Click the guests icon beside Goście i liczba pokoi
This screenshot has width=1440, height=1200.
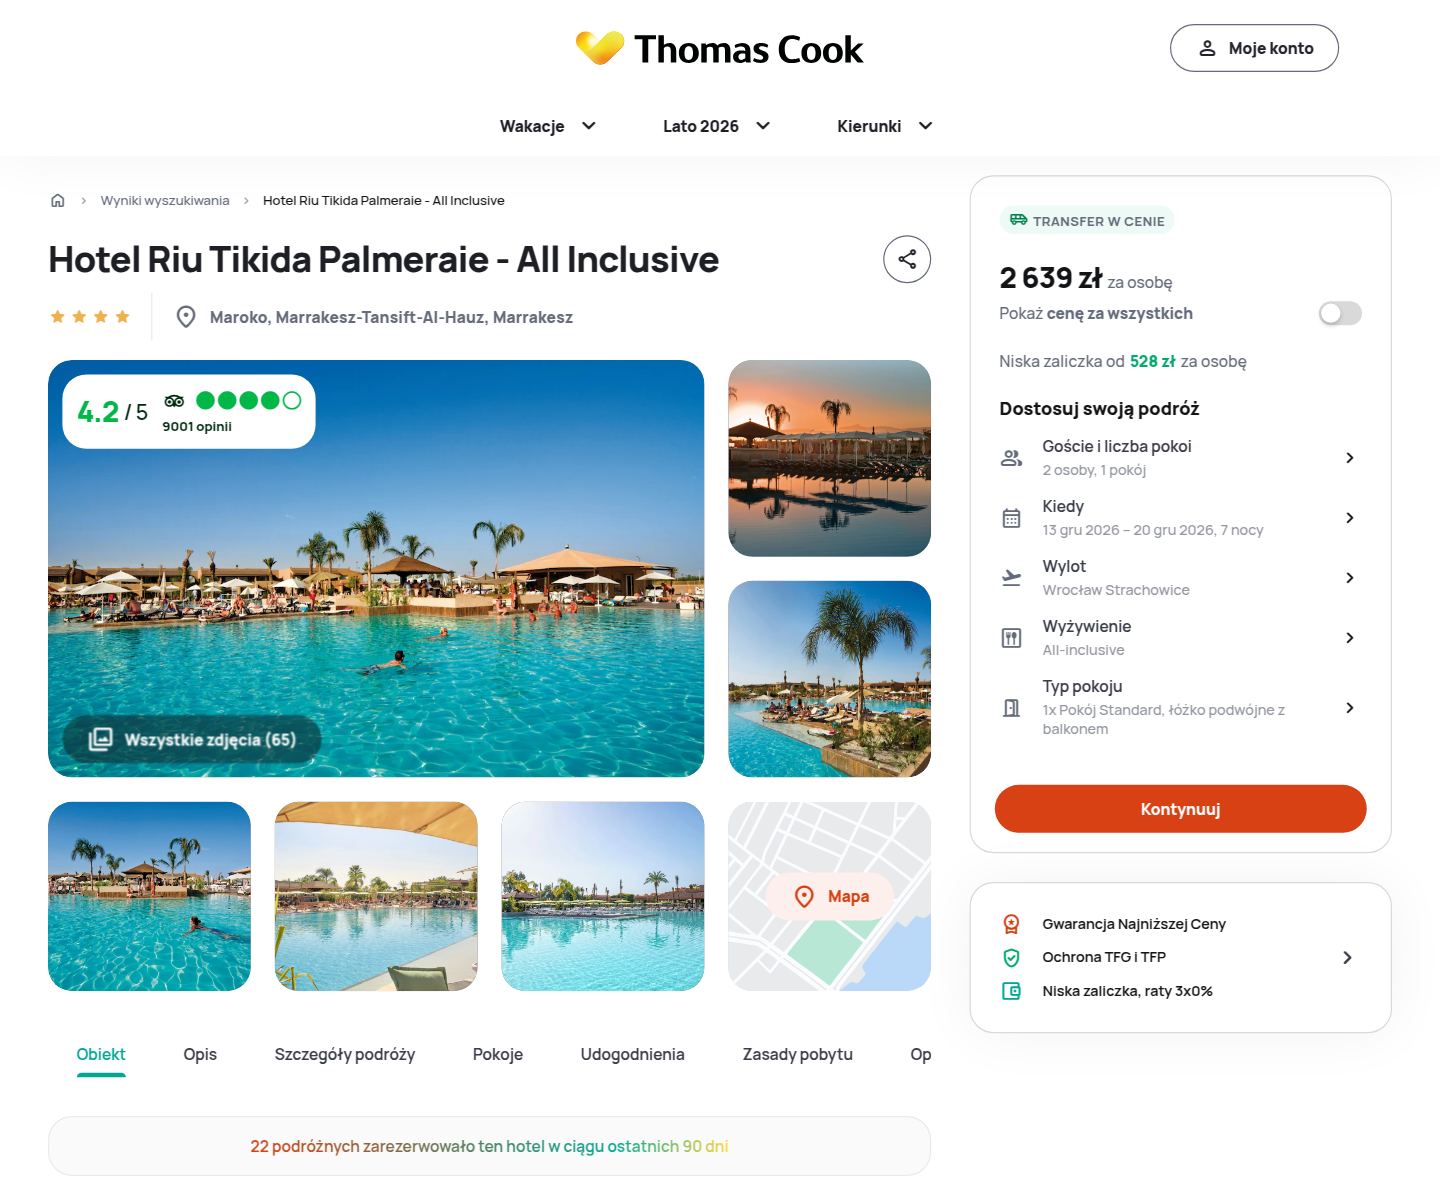1012,458
